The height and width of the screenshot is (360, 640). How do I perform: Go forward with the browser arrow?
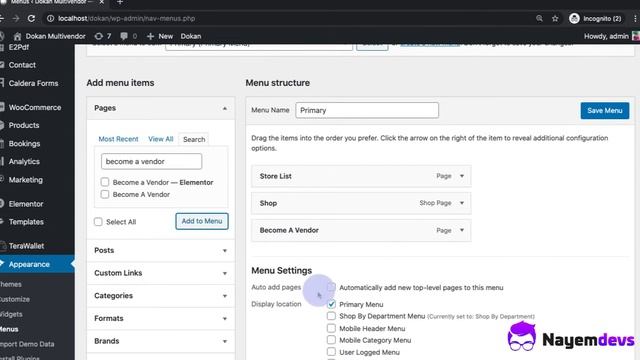pyautogui.click(x=16, y=18)
